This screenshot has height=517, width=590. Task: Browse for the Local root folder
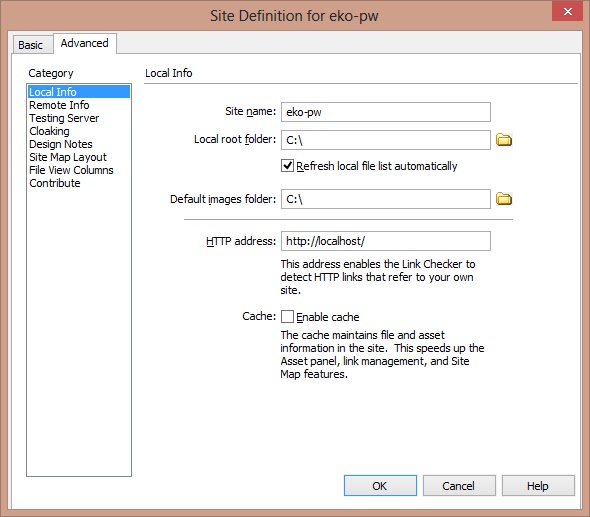click(504, 140)
